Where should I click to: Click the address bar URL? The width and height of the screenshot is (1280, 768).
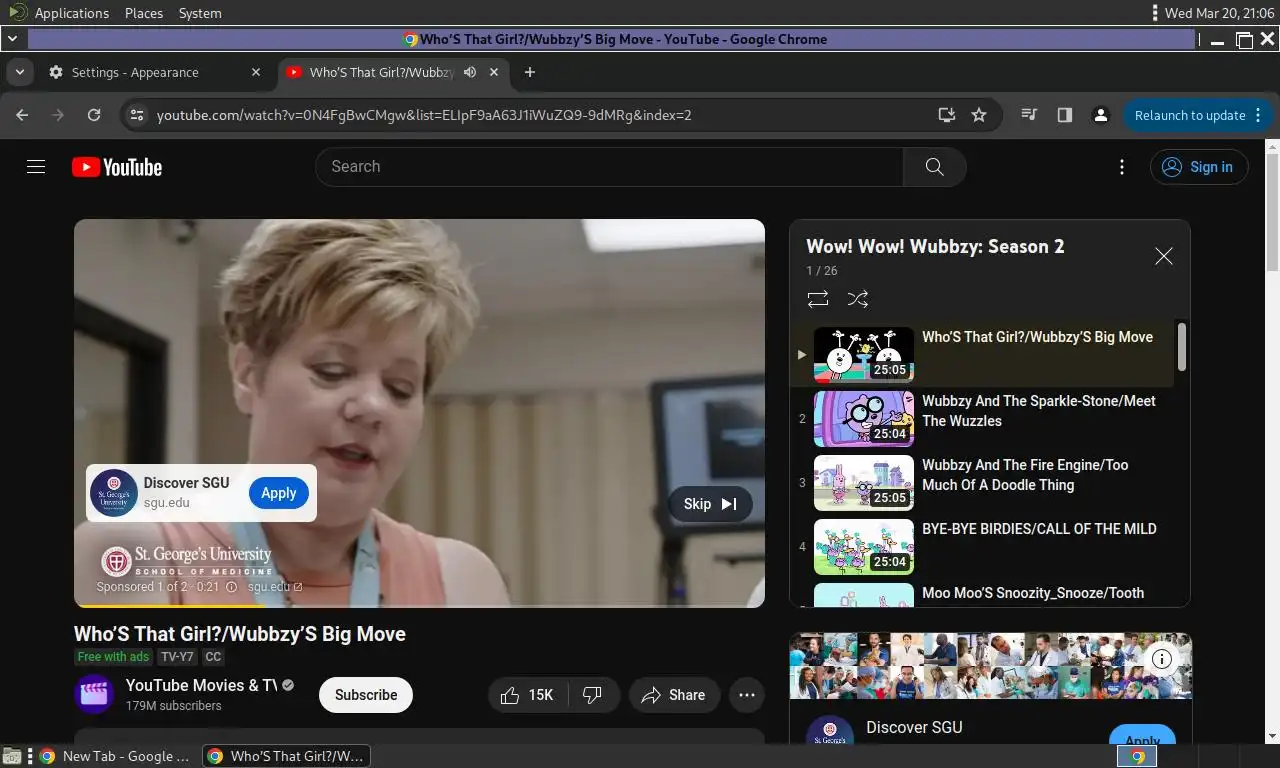[x=424, y=115]
